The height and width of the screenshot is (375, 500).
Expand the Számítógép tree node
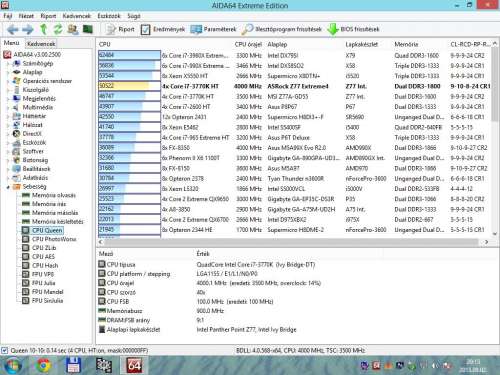click(x=8, y=63)
